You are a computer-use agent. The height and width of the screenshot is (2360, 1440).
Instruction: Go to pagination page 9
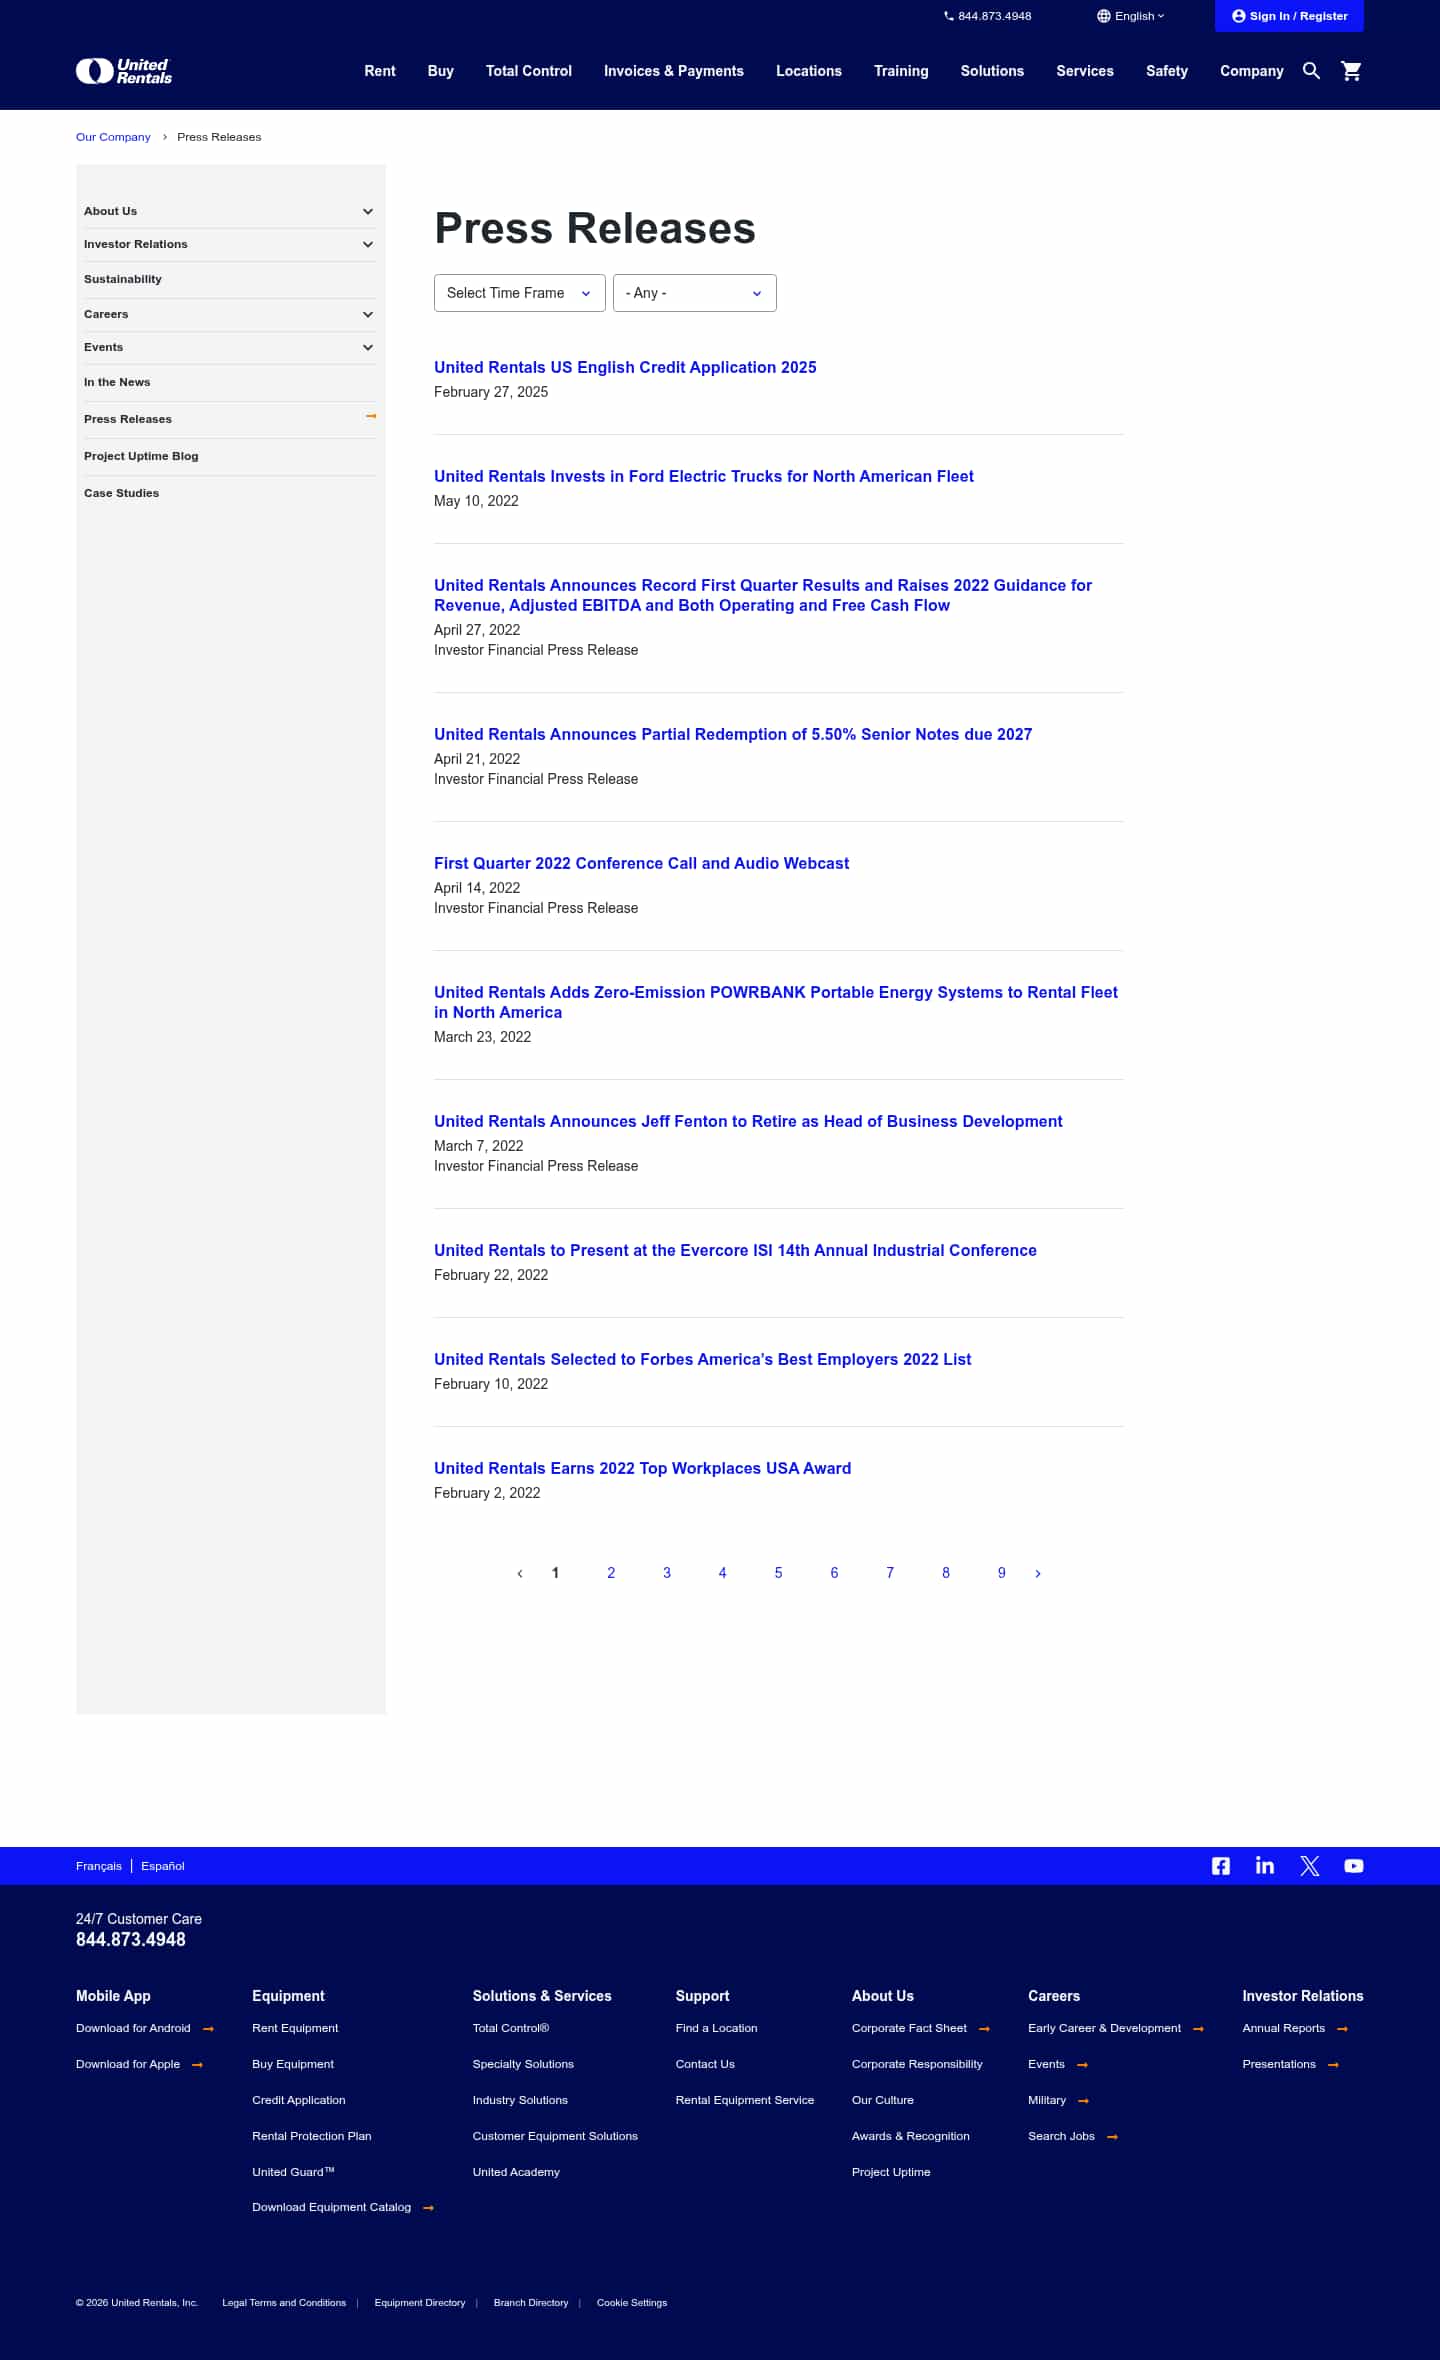coord(1001,1573)
